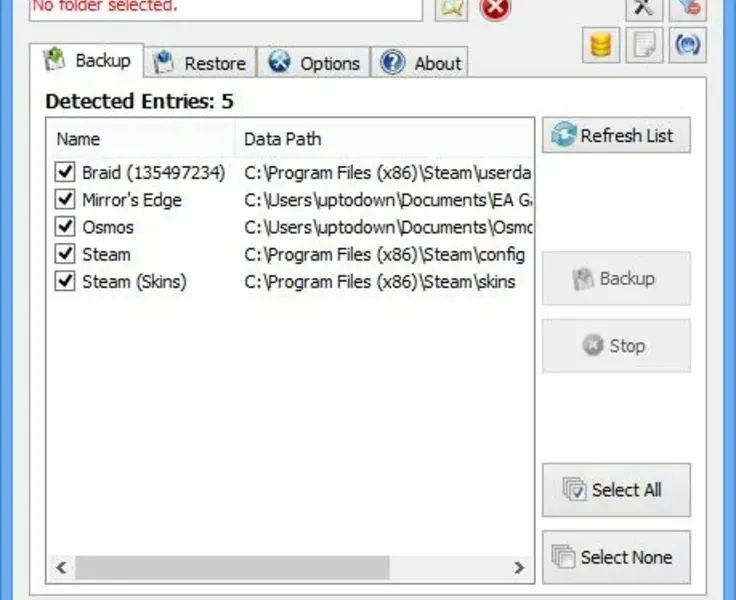Screen dimensions: 736x600
Task: Uncheck the Osmos entry checkbox
Action: (65, 227)
